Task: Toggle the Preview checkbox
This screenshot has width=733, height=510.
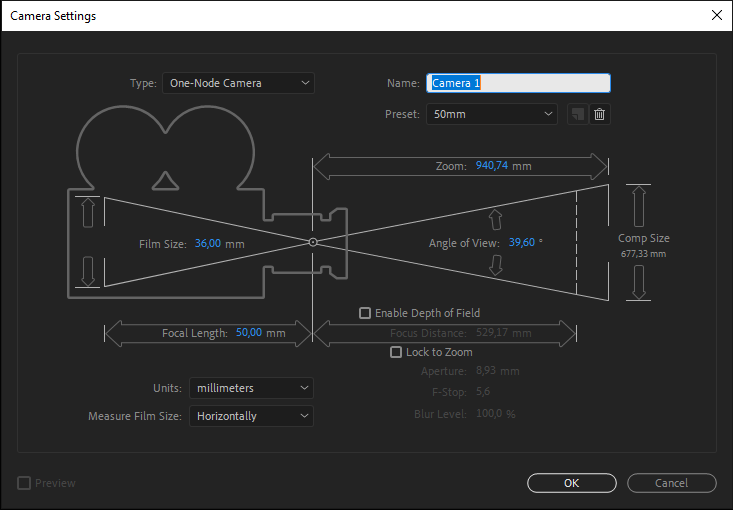Action: pos(24,483)
